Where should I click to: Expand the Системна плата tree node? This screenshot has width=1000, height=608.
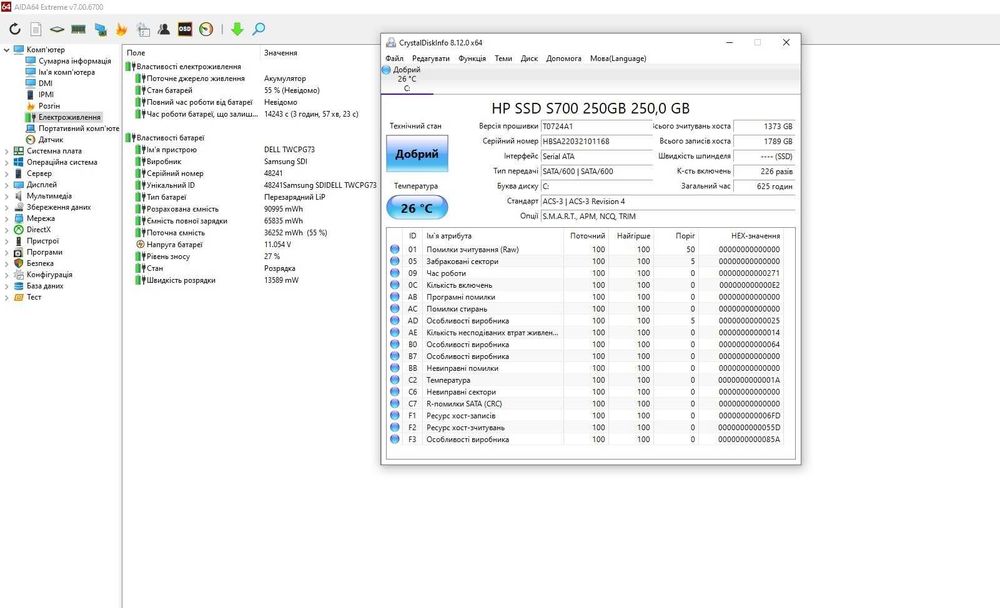[x=6, y=151]
